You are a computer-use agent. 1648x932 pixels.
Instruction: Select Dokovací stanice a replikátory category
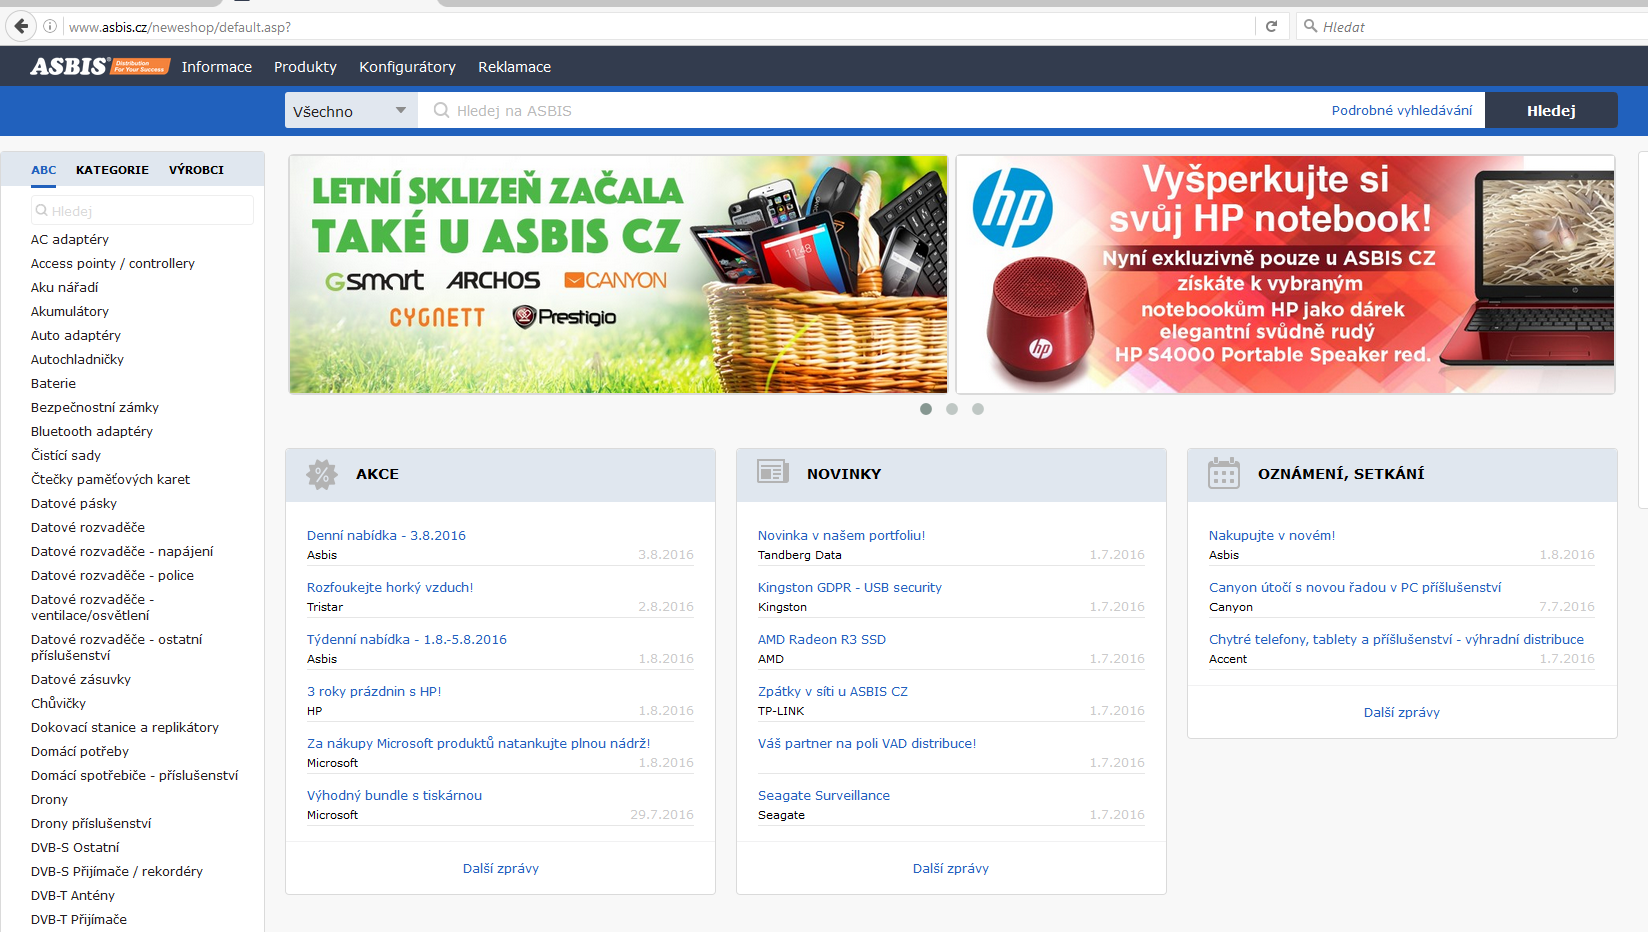click(x=125, y=728)
